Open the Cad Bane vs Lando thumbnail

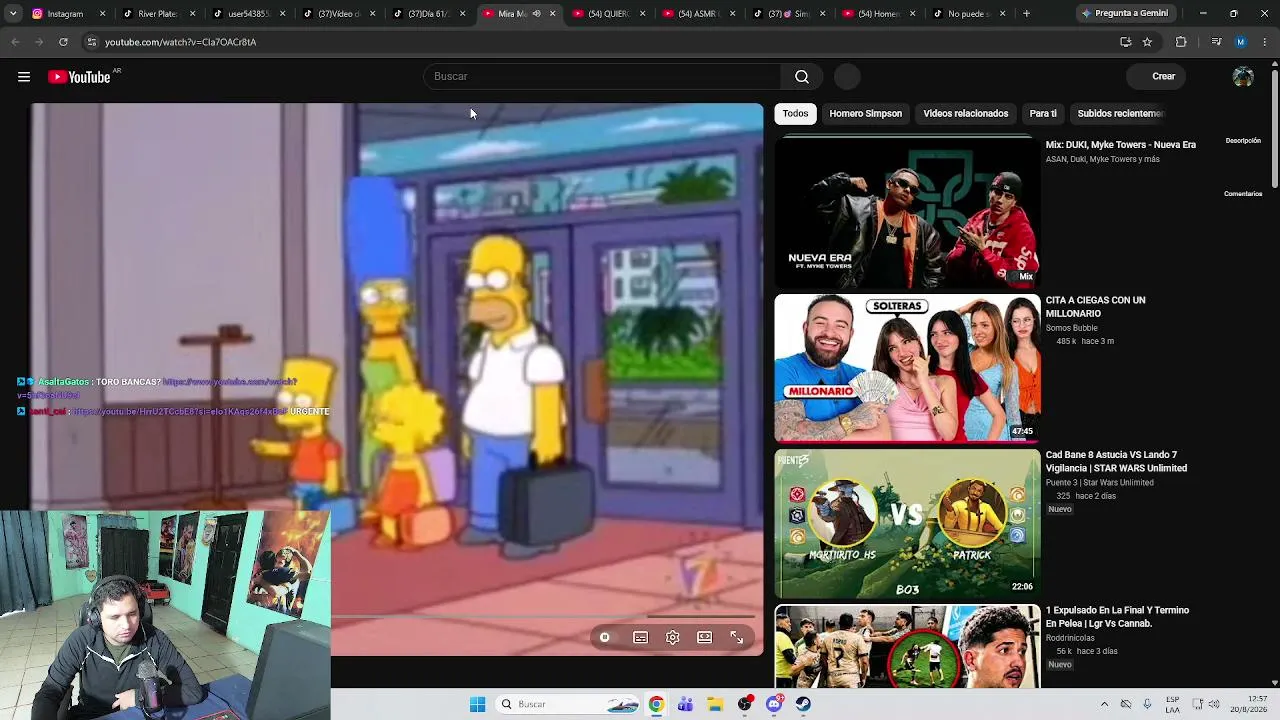point(907,524)
